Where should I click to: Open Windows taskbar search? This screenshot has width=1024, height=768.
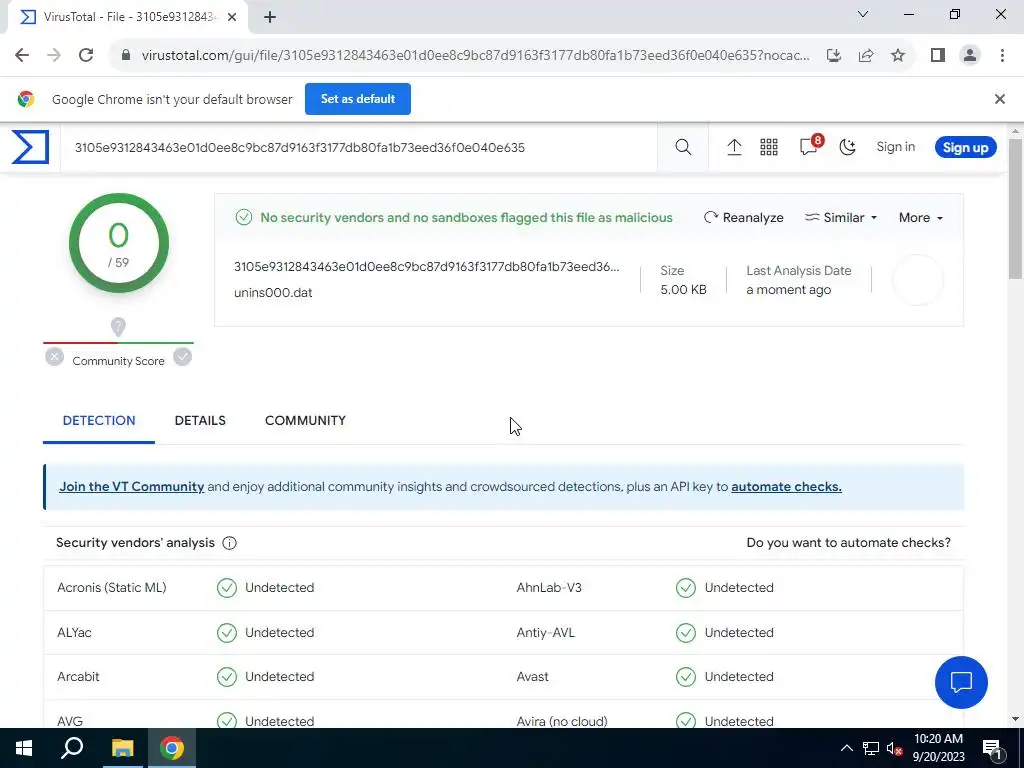[x=72, y=748]
